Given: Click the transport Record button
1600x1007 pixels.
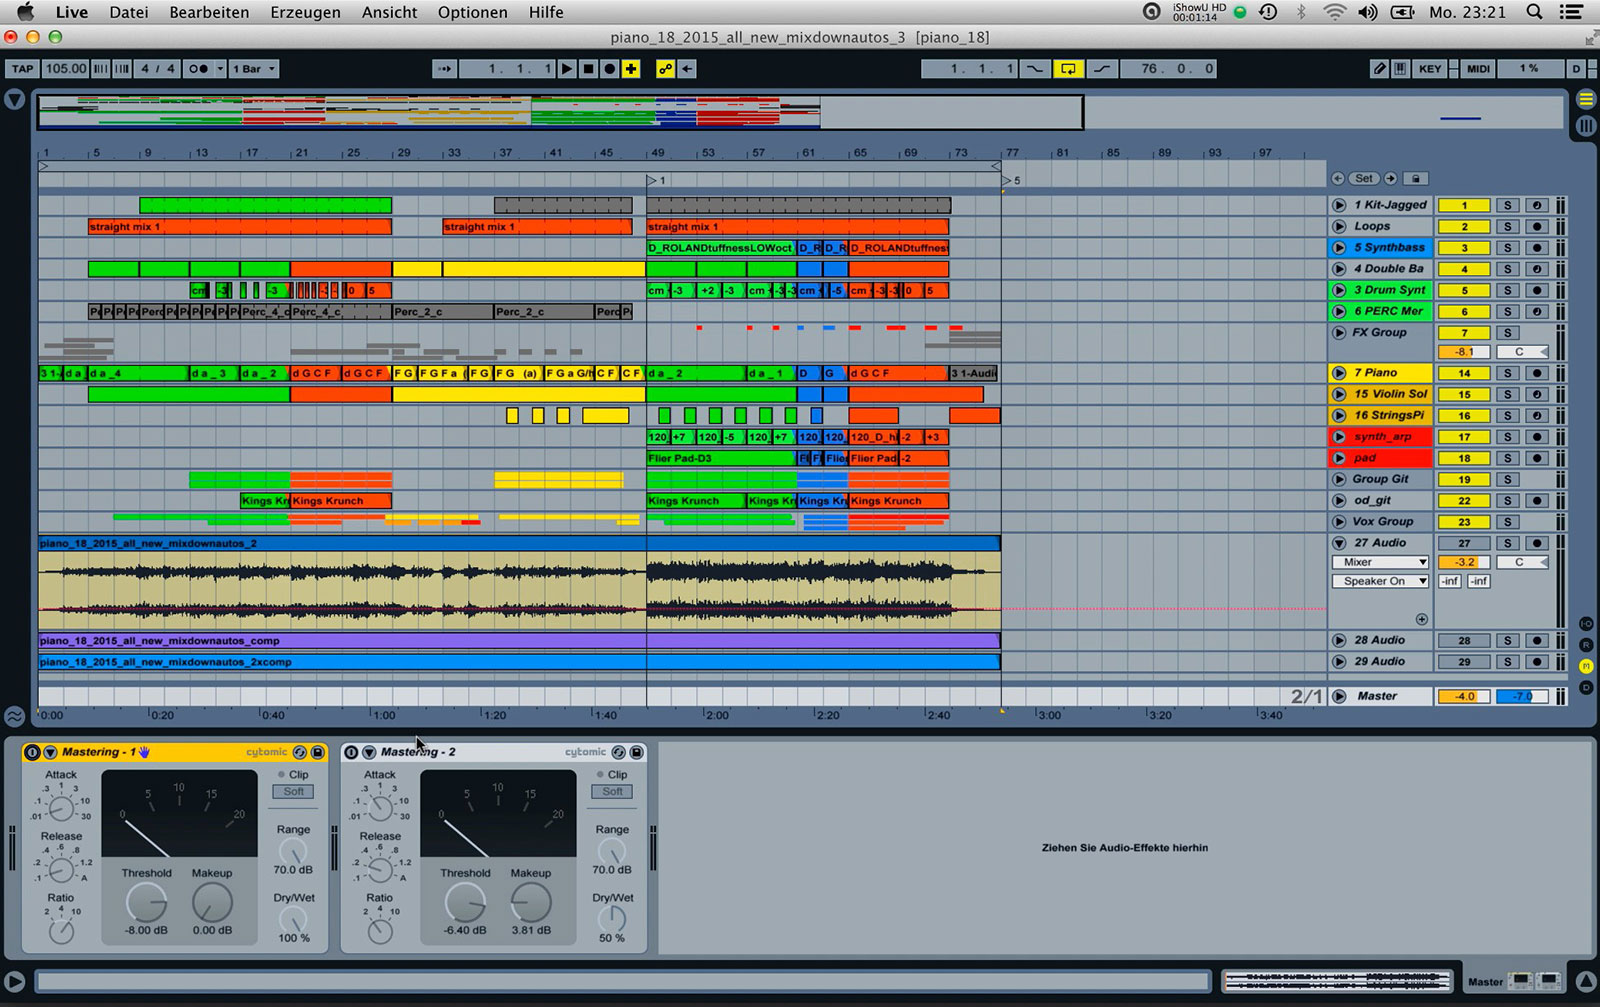Looking at the screenshot, I should tap(609, 69).
